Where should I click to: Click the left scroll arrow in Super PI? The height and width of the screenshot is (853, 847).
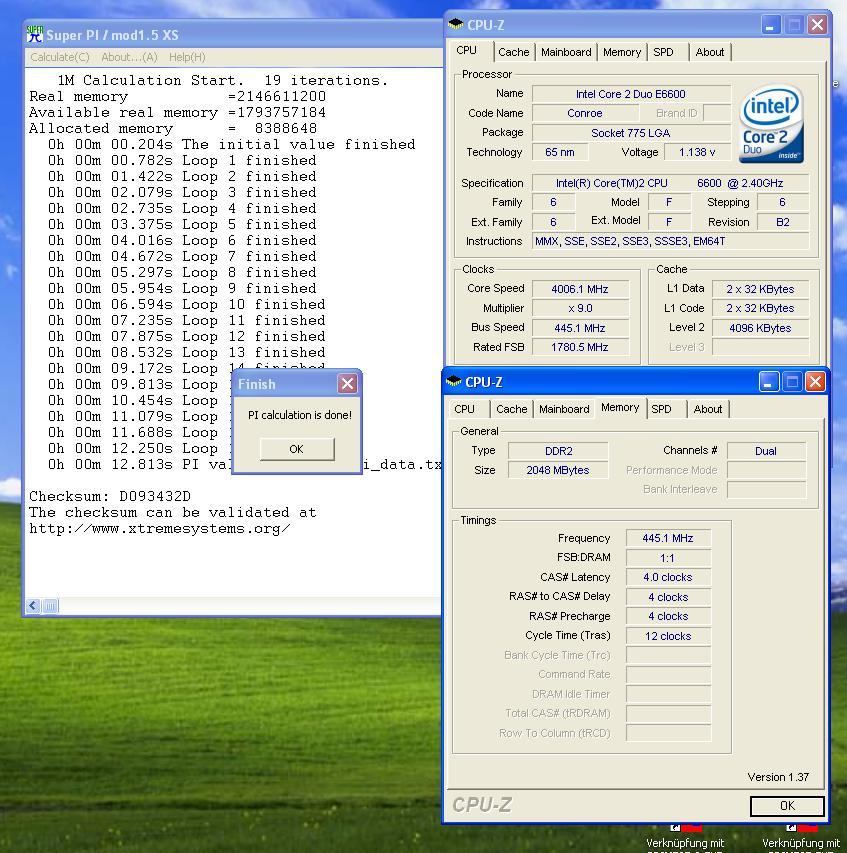click(x=33, y=605)
